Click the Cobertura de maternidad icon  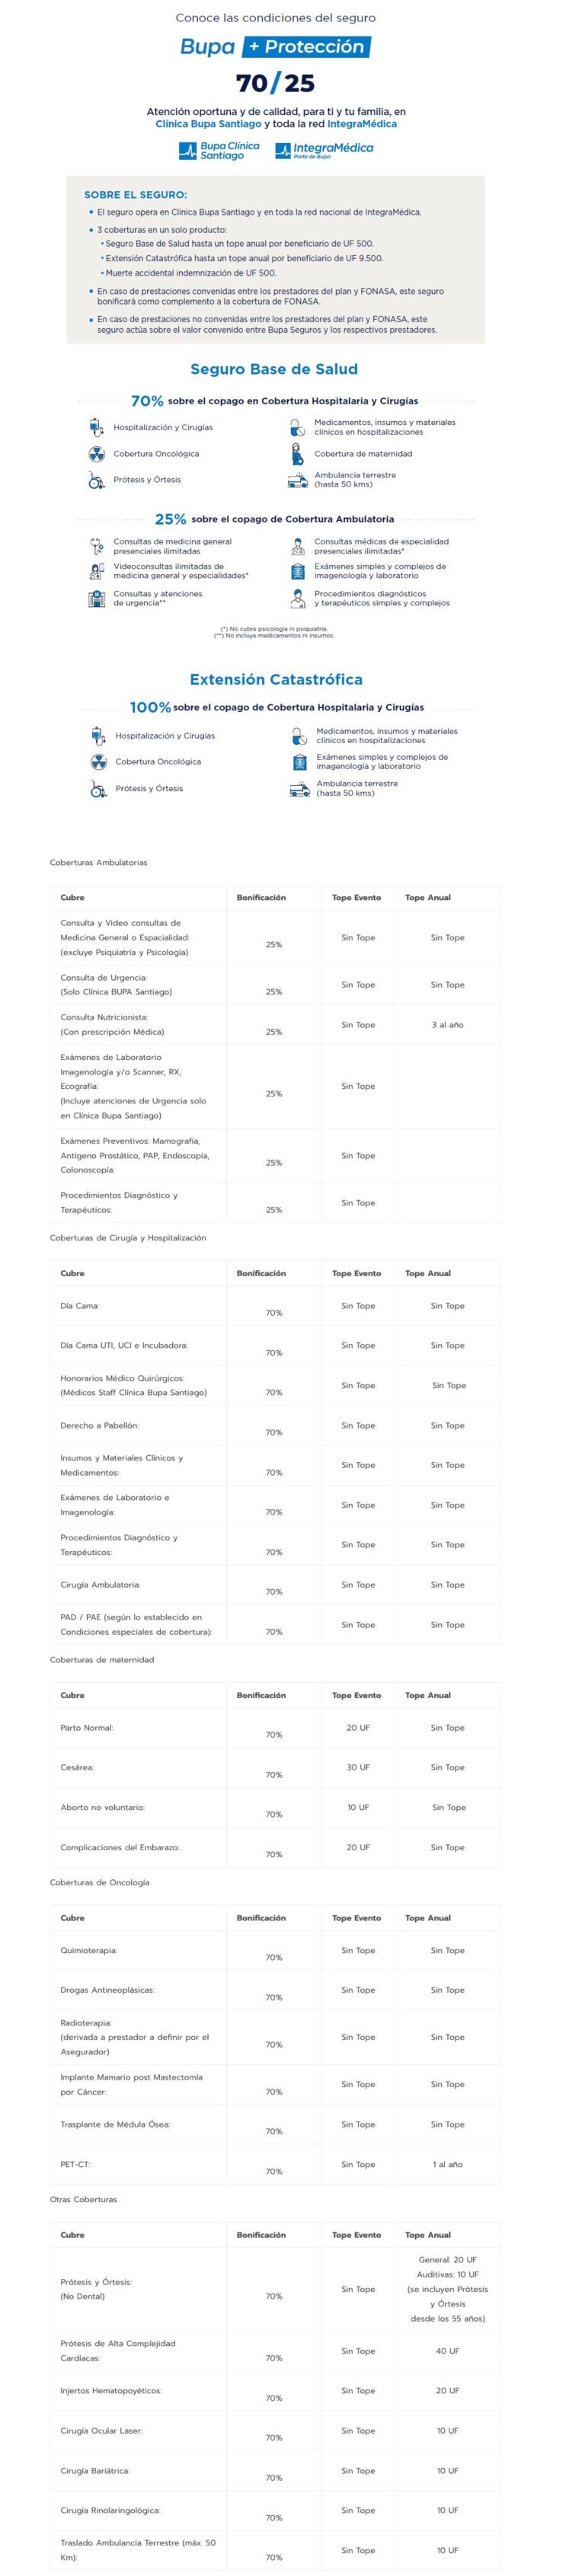click(297, 454)
